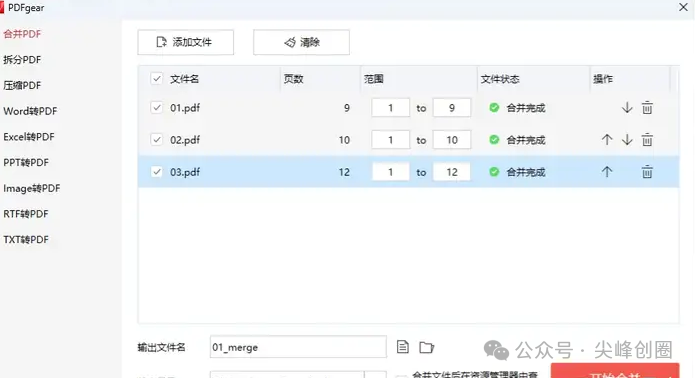Click green status icon for 02.pdf
This screenshot has height=378, width=695.
click(x=494, y=140)
